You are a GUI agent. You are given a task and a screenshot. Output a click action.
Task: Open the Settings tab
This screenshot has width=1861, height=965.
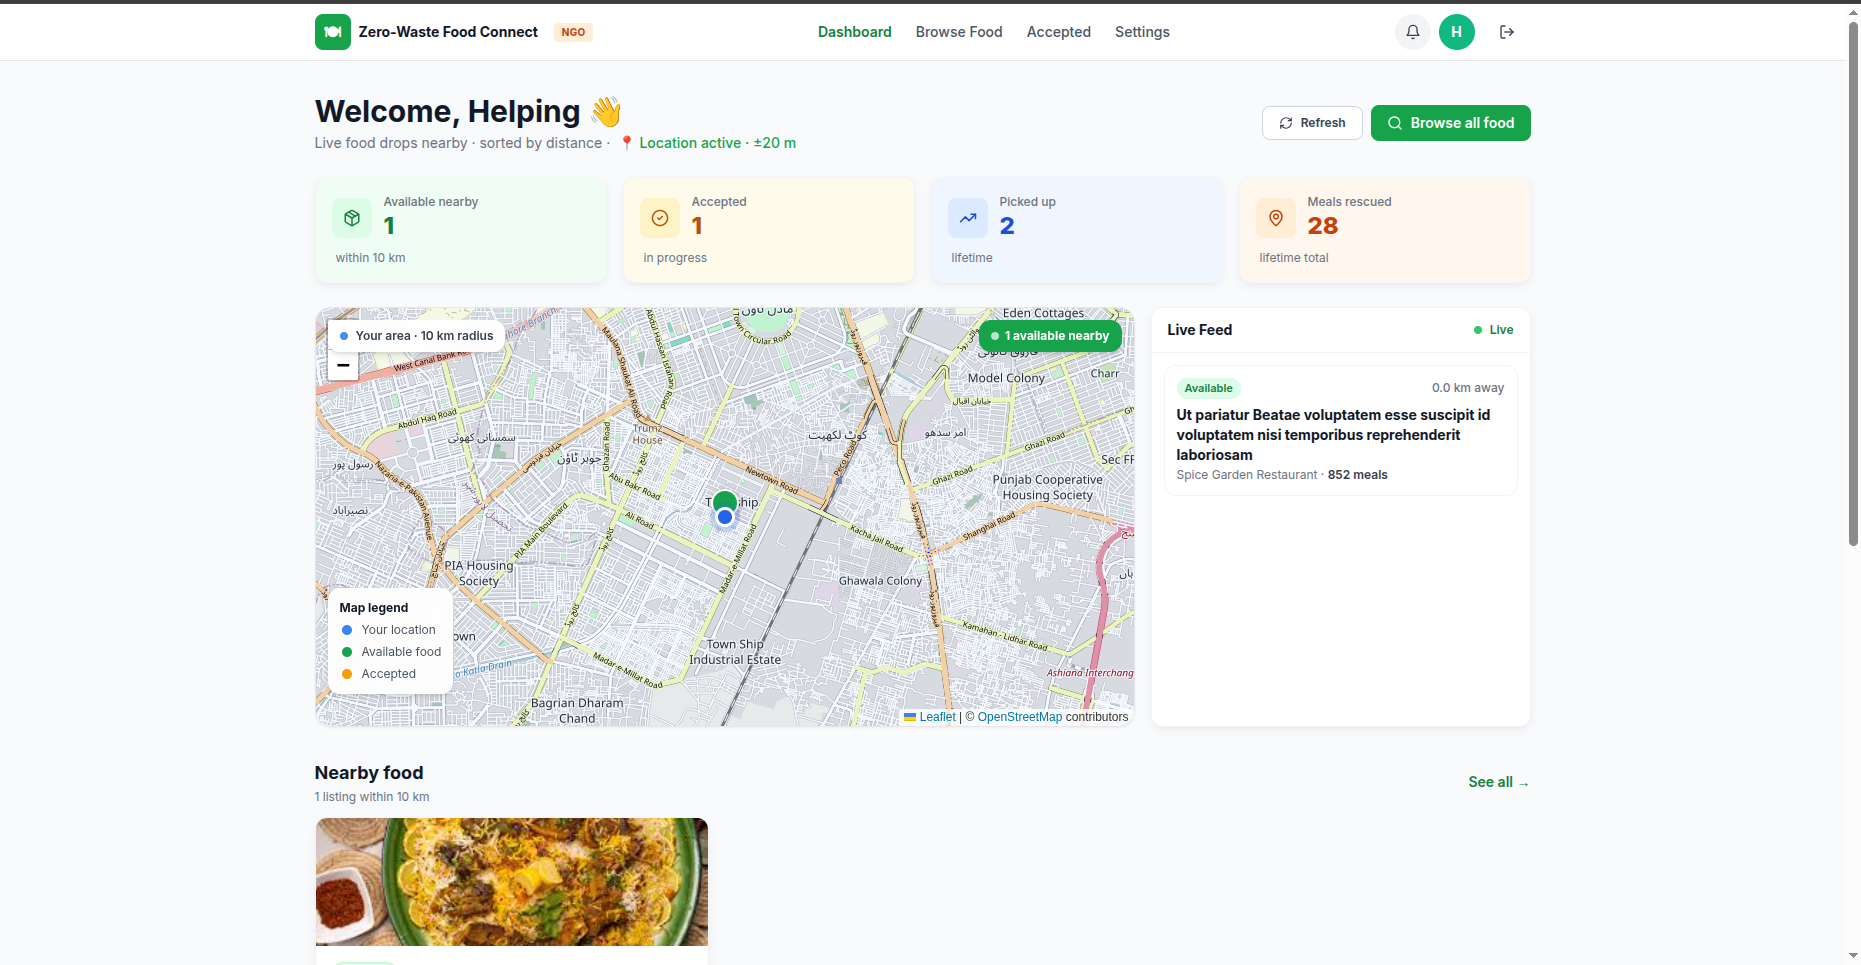pos(1142,32)
